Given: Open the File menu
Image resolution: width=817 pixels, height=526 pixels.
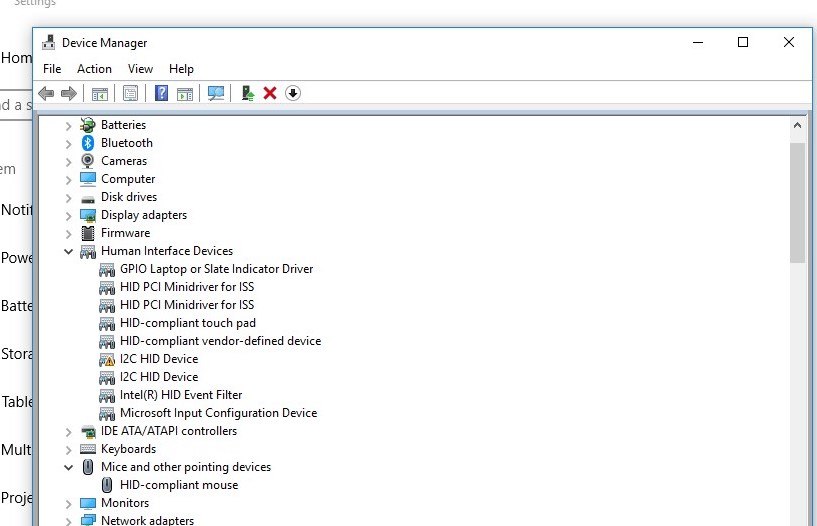Looking at the screenshot, I should point(52,69).
